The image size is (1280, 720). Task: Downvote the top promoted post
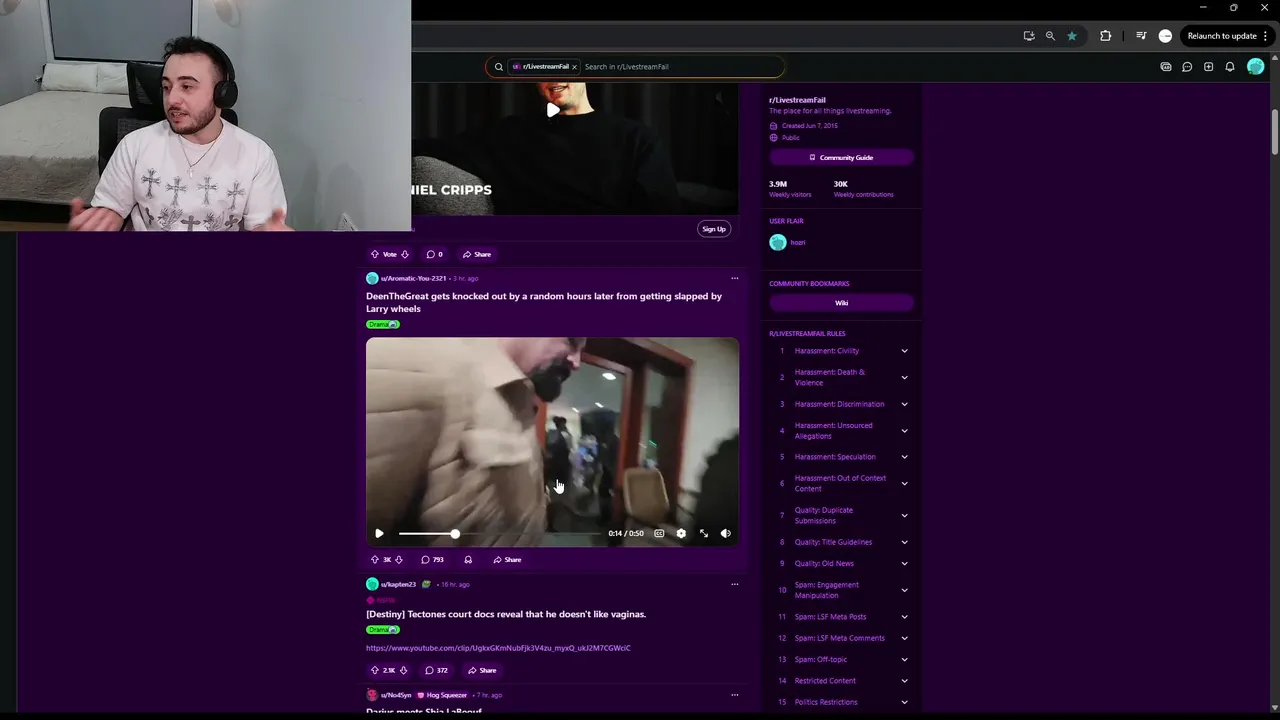coord(404,254)
